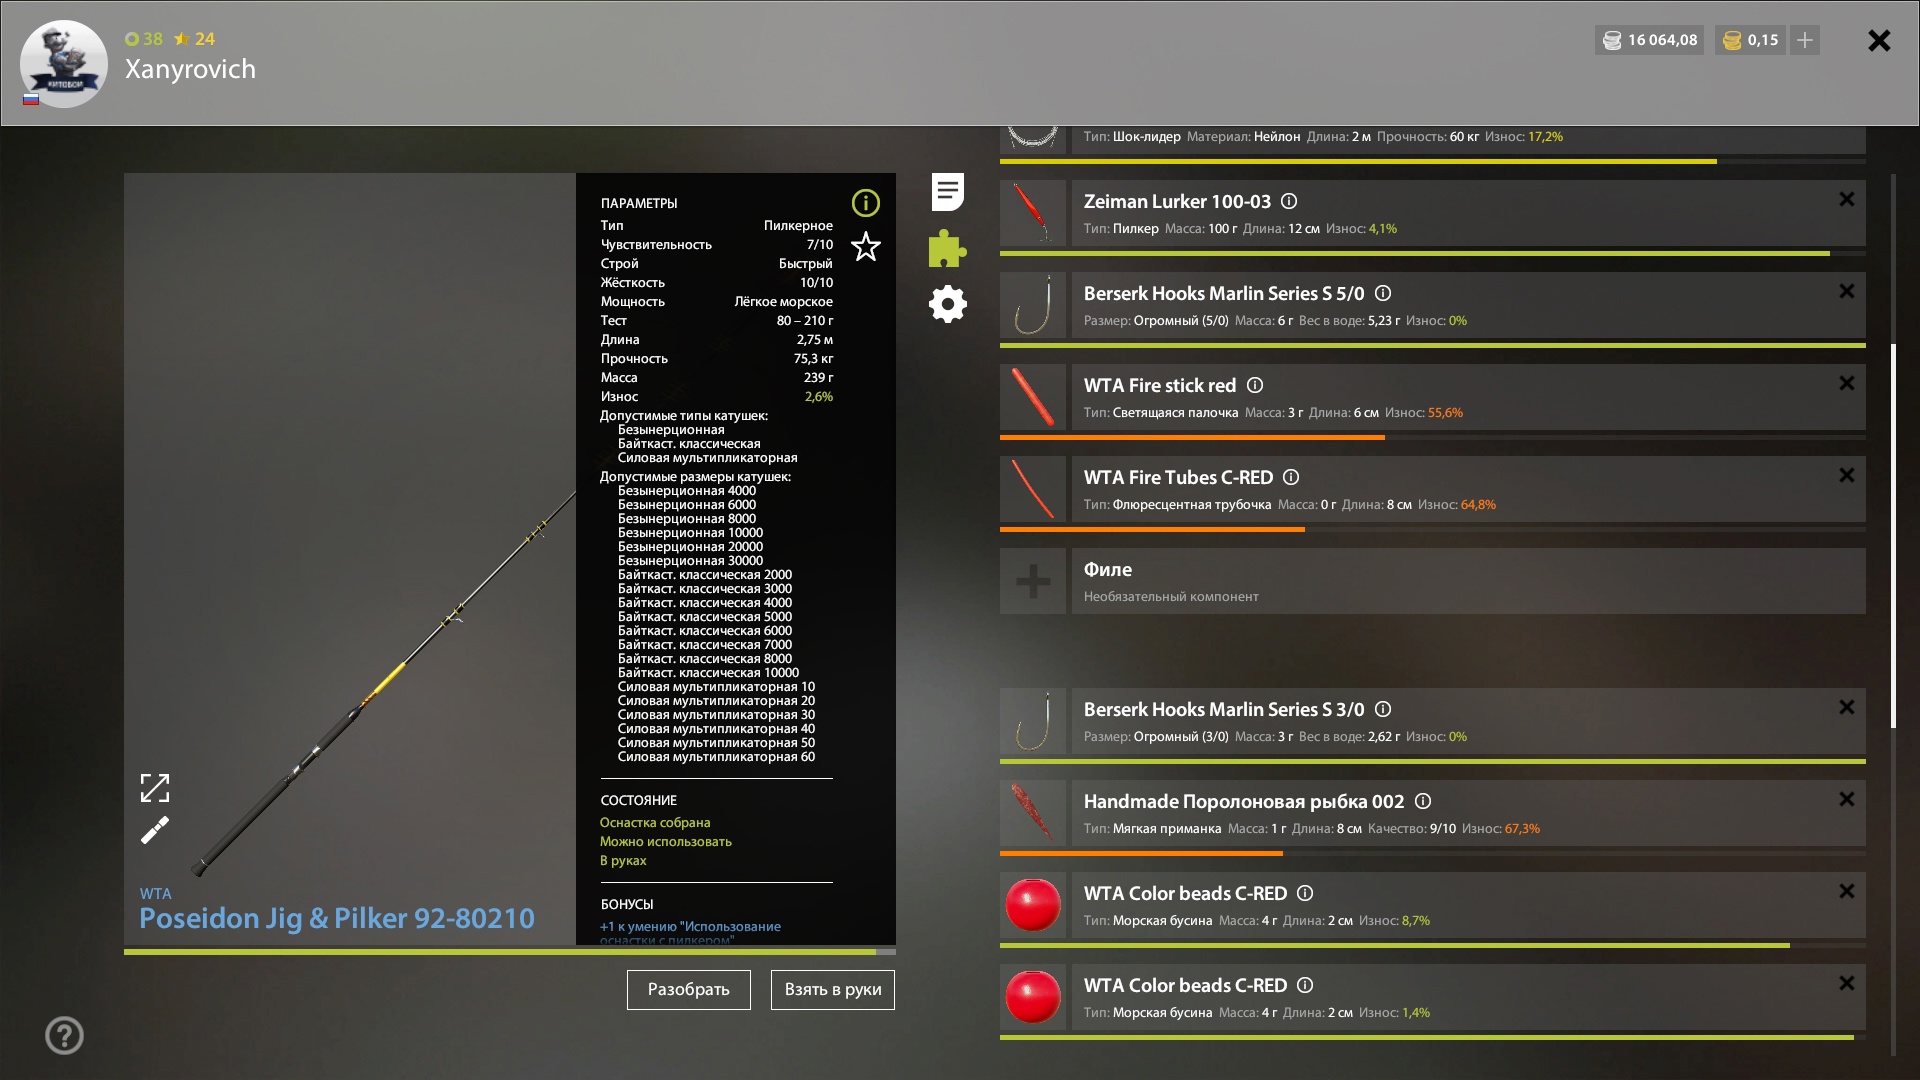Remove WTA Fire Tubes C-RED

1846,476
